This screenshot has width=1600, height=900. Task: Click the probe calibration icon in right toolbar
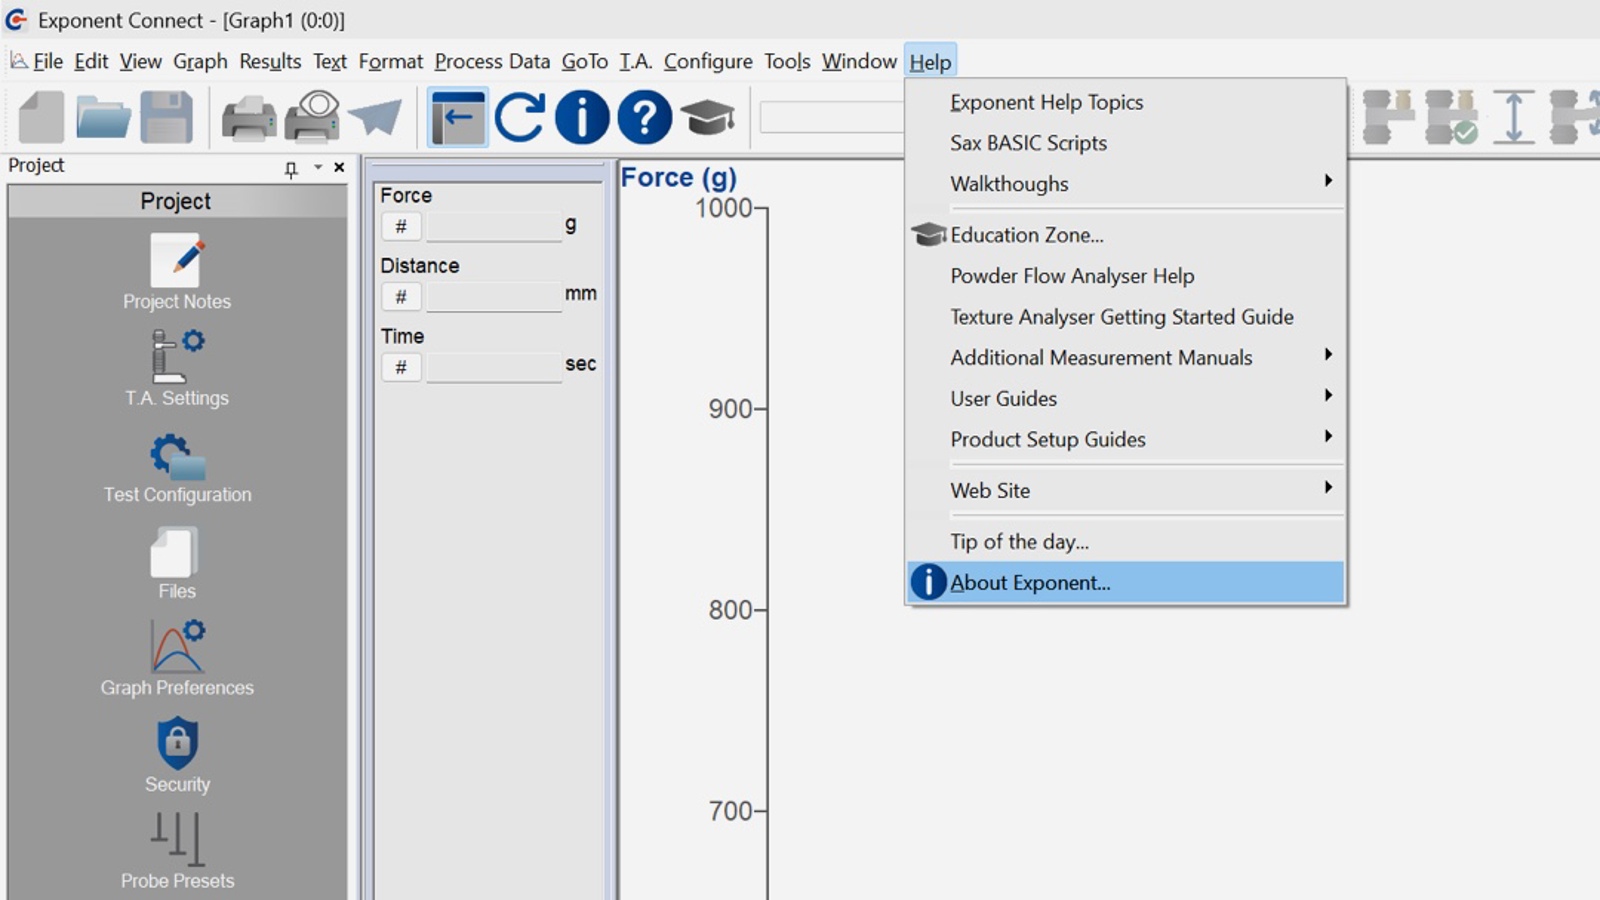pos(1388,117)
